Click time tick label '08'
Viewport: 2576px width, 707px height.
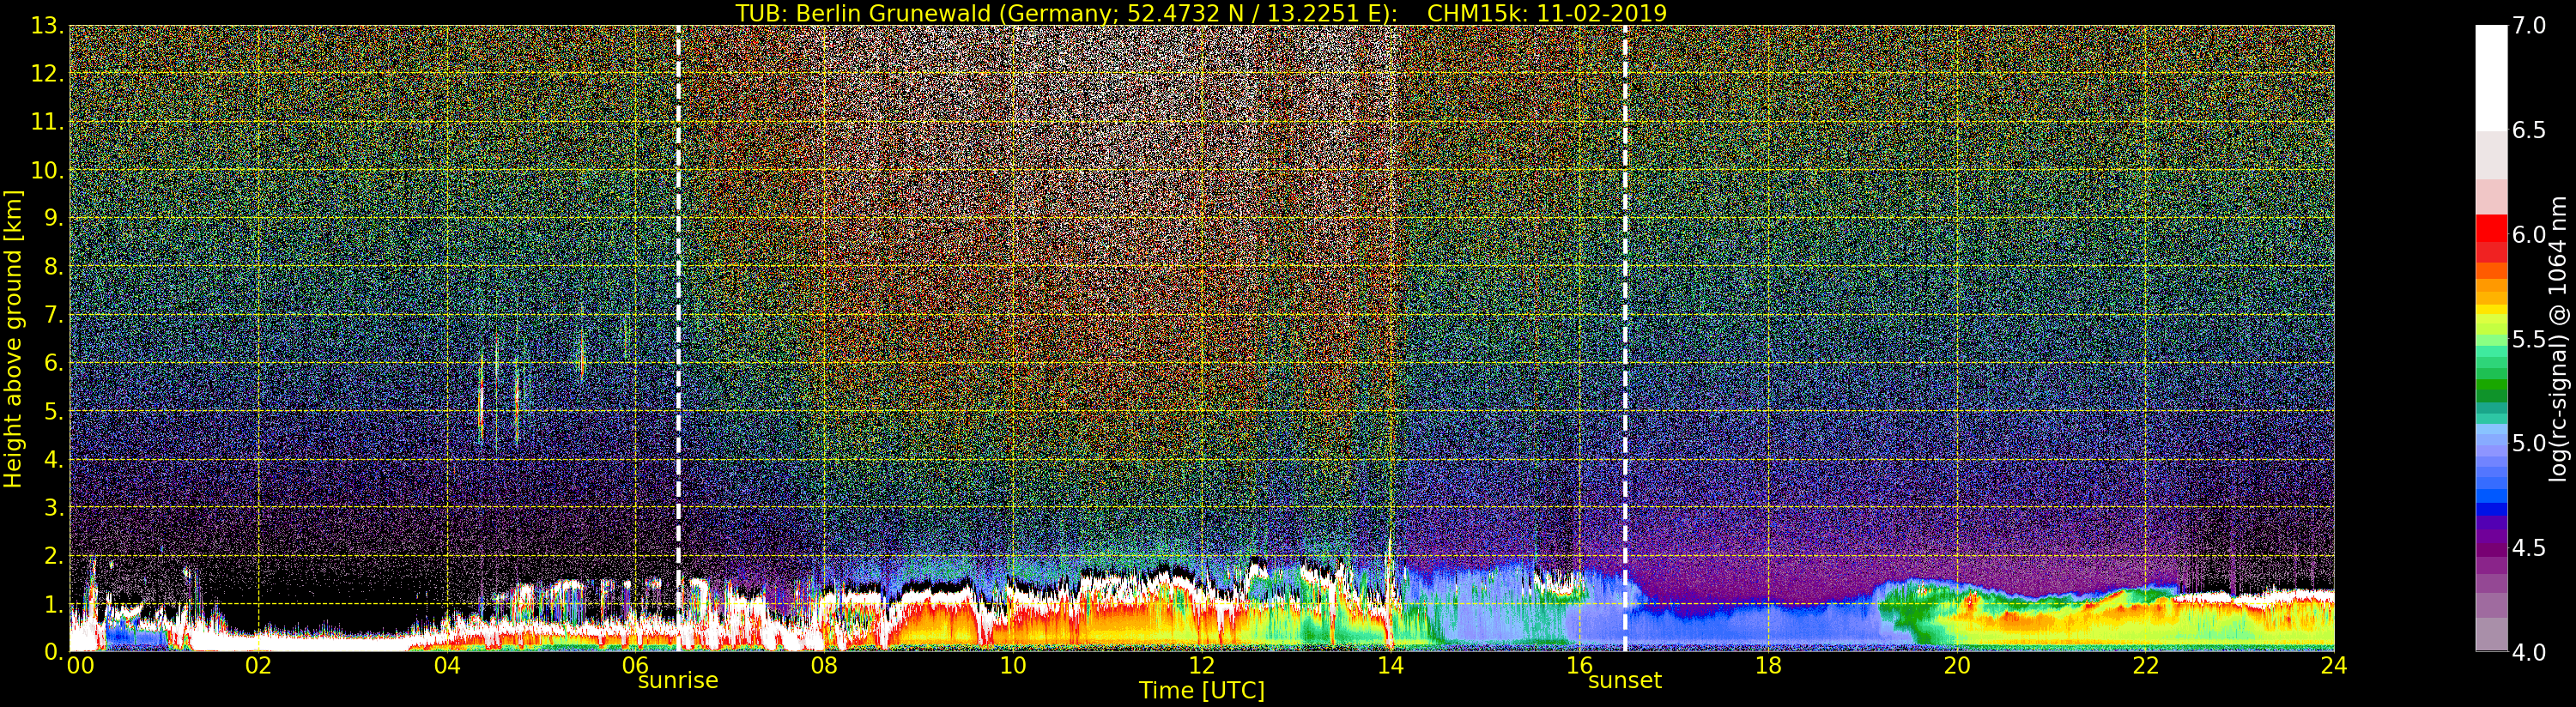point(824,665)
